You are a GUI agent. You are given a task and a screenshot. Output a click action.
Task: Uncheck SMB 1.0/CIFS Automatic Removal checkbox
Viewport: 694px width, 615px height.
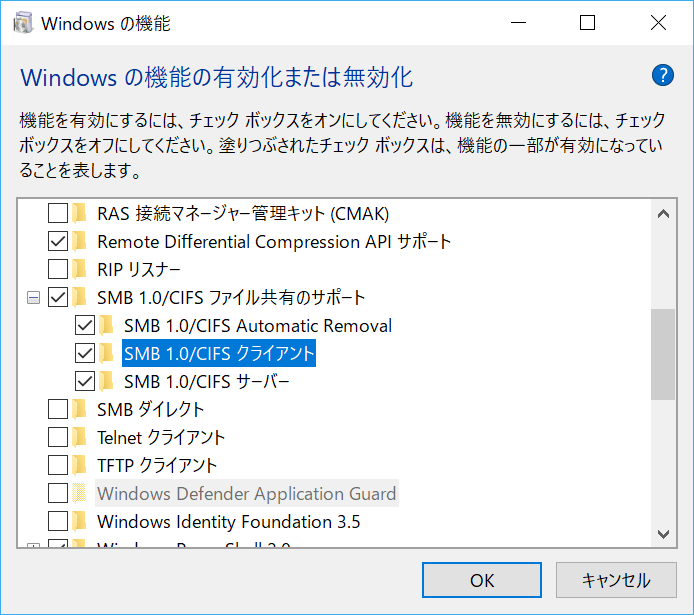tap(85, 325)
